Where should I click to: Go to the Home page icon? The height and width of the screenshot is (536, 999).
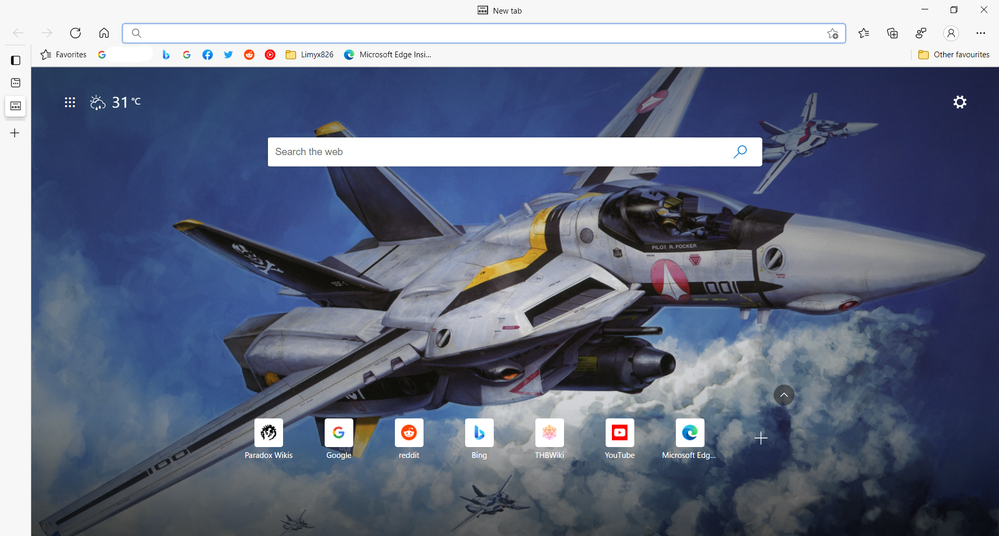[x=104, y=33]
